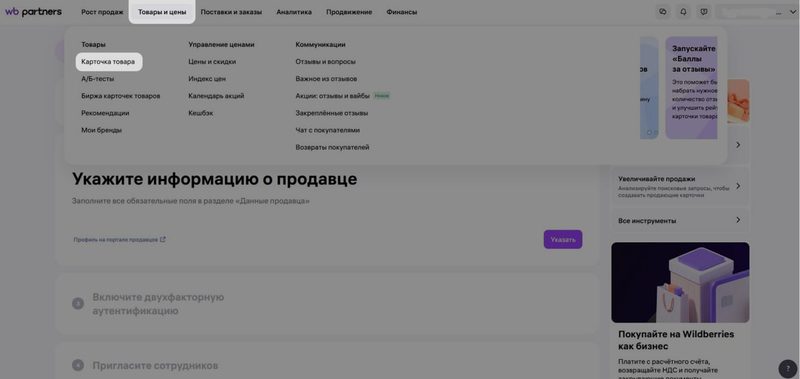800x379 pixels.
Task: Open the Финансы menu
Action: pos(402,12)
